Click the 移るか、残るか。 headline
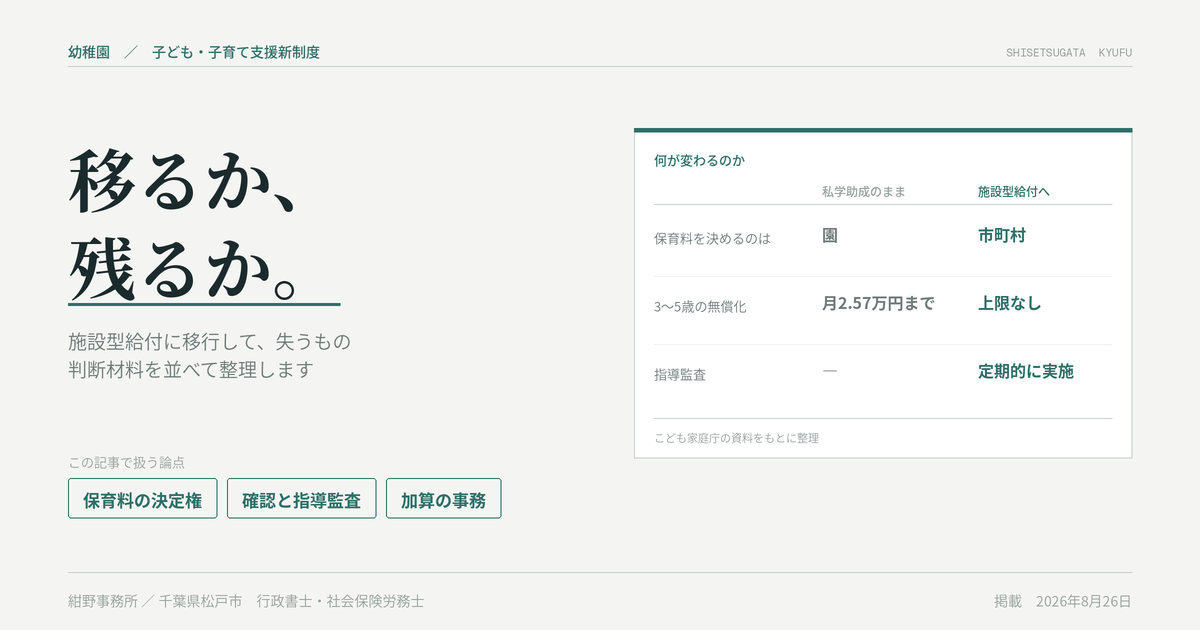The width and height of the screenshot is (1200, 630). click(185, 226)
